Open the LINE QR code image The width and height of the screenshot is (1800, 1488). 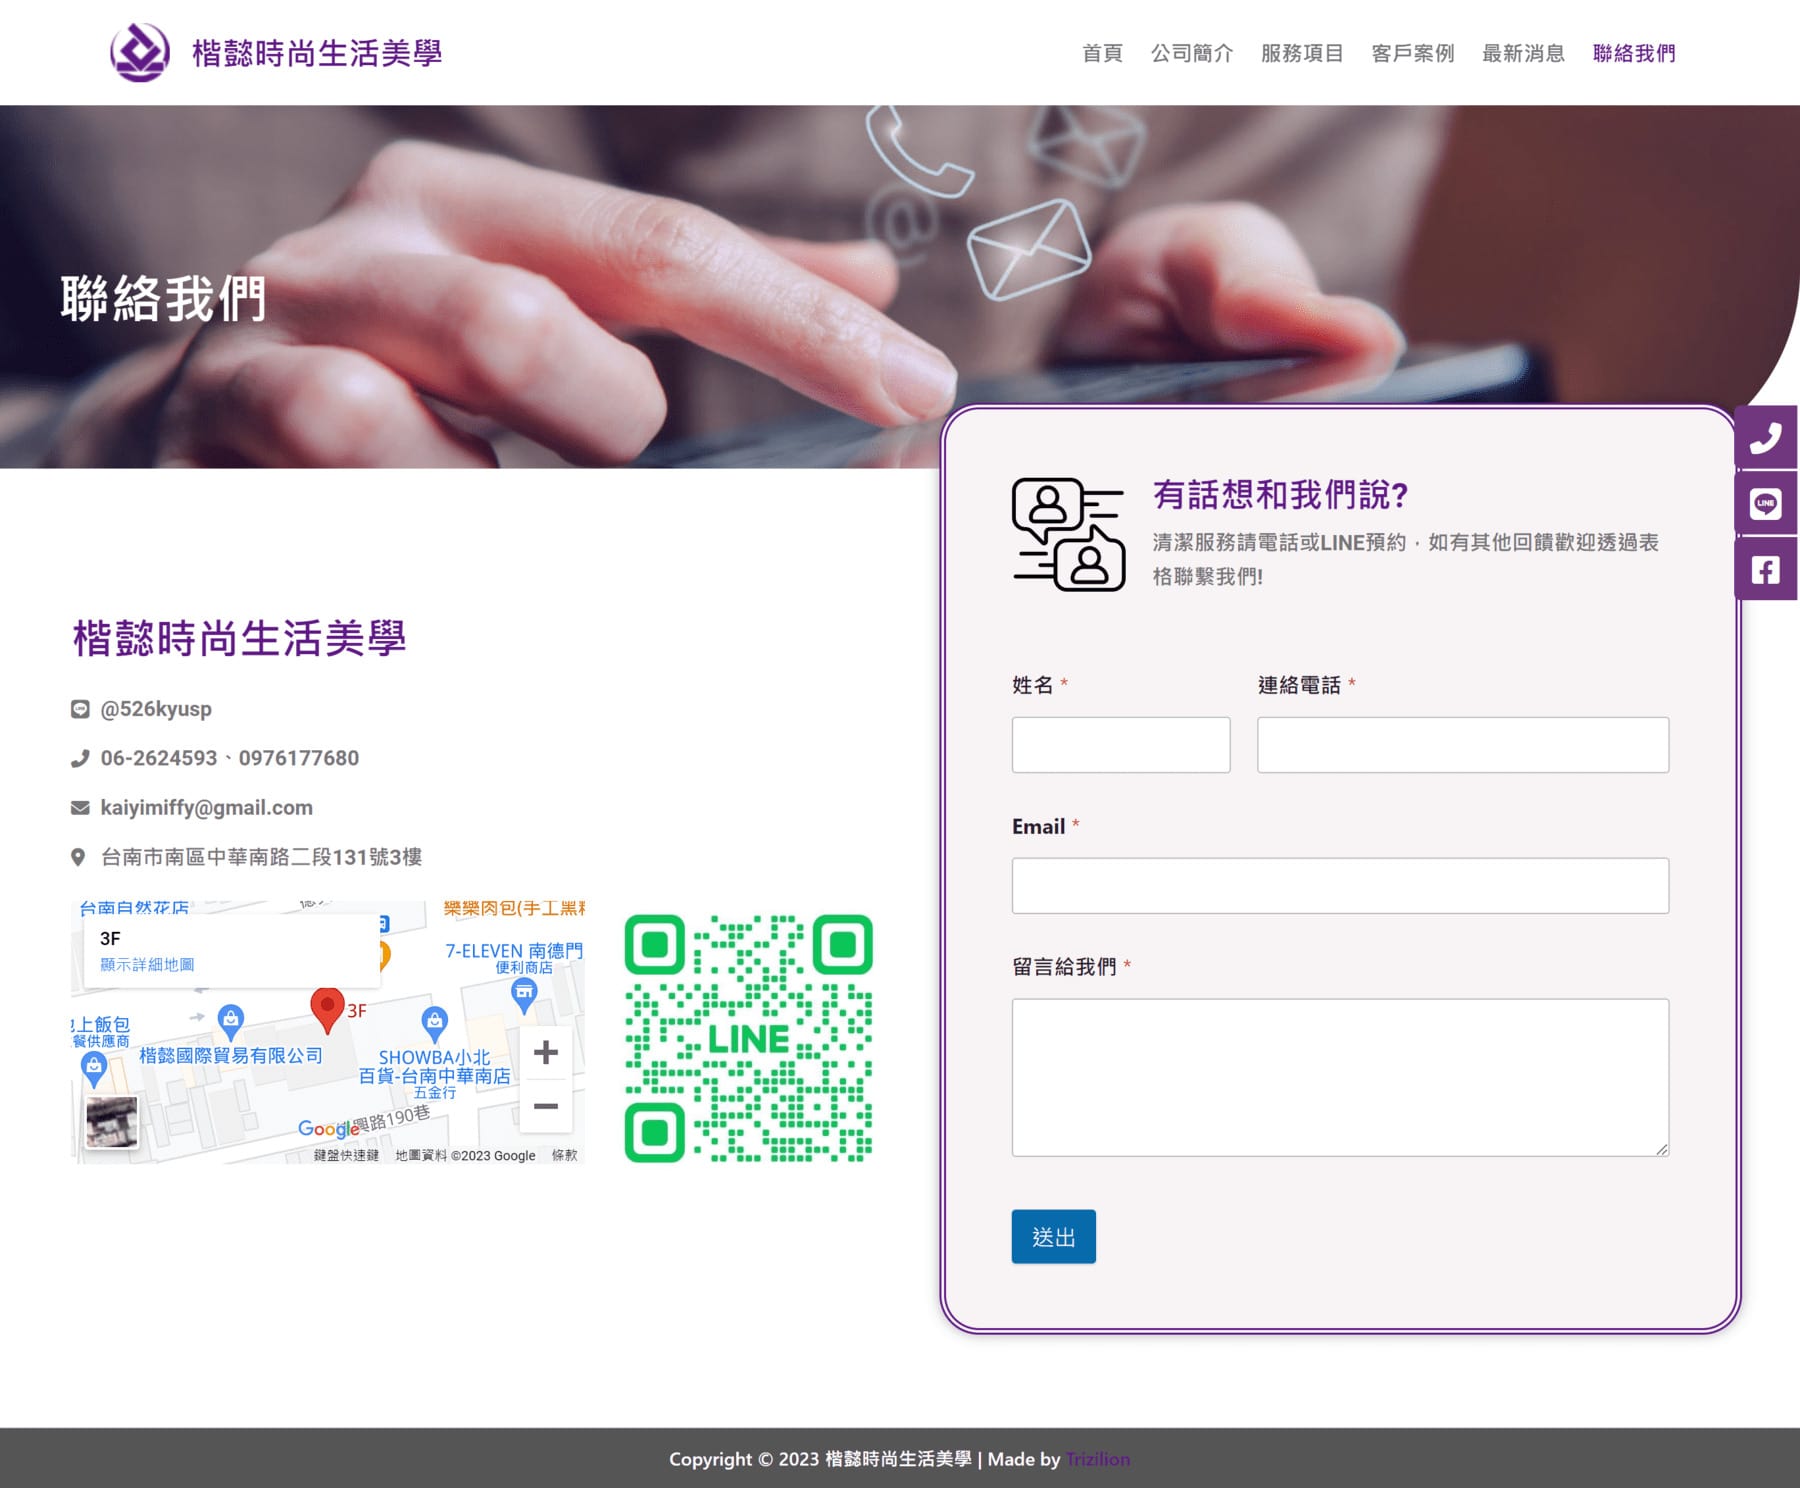coord(749,1038)
